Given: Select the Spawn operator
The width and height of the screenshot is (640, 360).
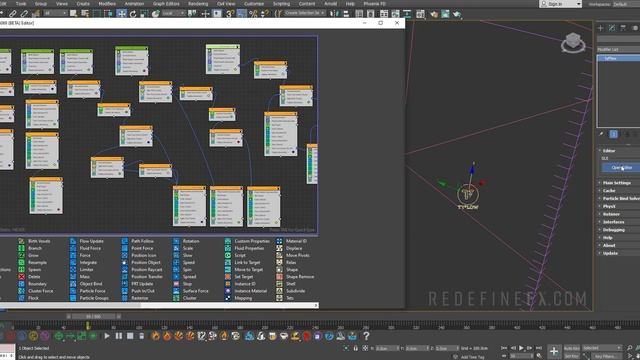Looking at the screenshot, I should 30,270.
